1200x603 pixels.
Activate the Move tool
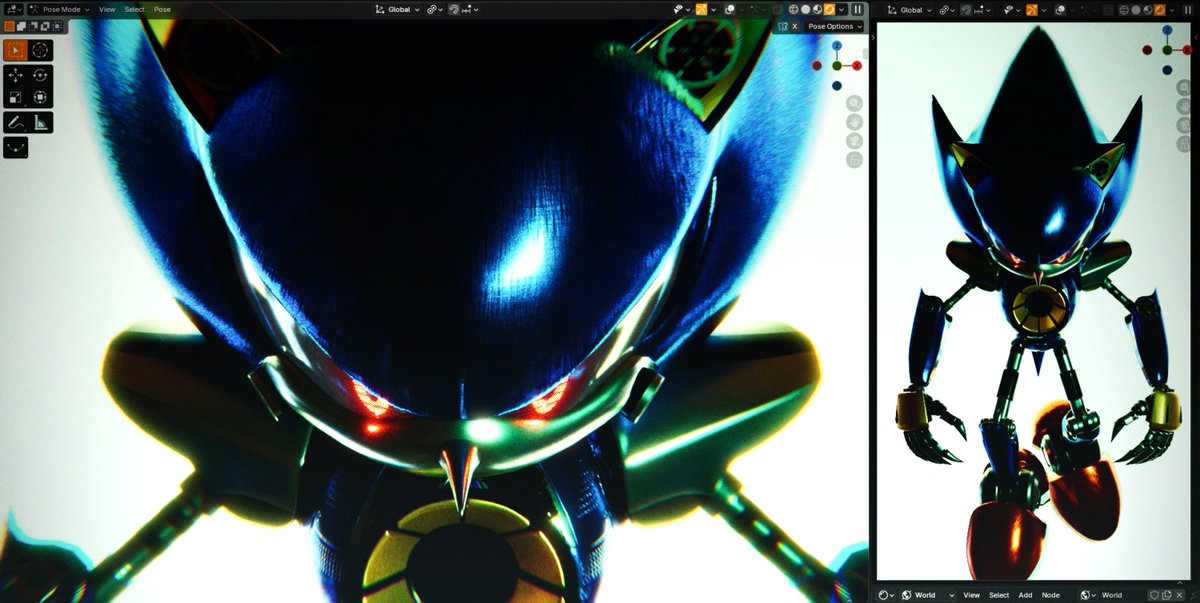pyautogui.click(x=16, y=76)
